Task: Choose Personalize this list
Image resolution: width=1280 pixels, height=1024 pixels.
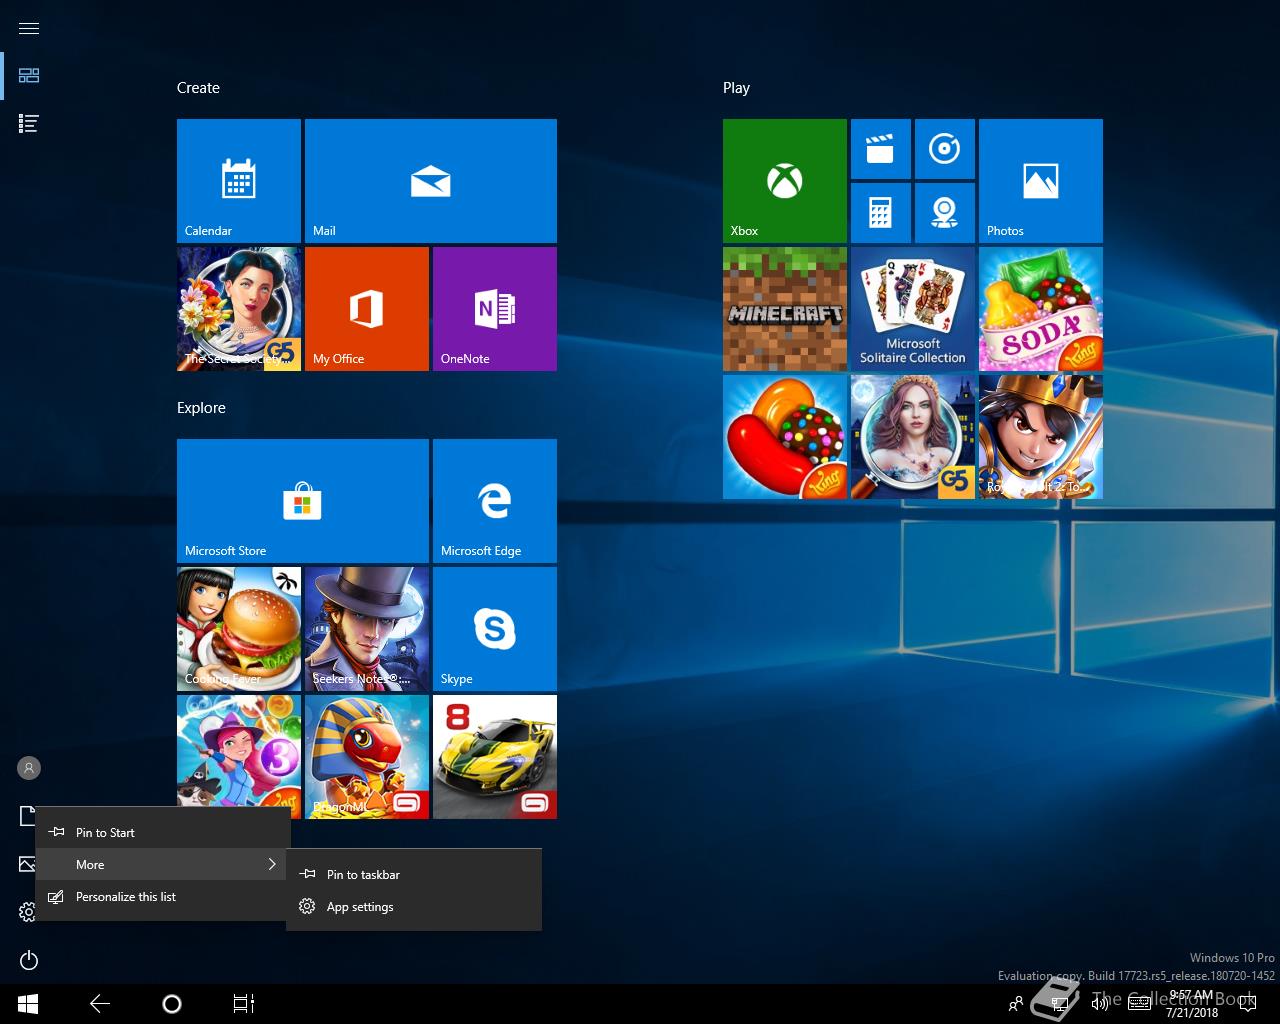Action: 163,896
